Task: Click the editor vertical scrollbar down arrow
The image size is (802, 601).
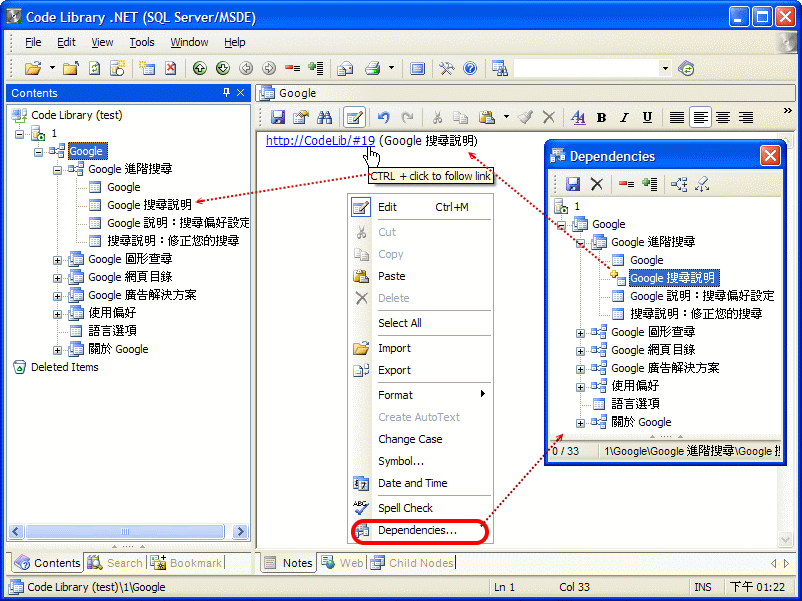Action: [x=786, y=539]
